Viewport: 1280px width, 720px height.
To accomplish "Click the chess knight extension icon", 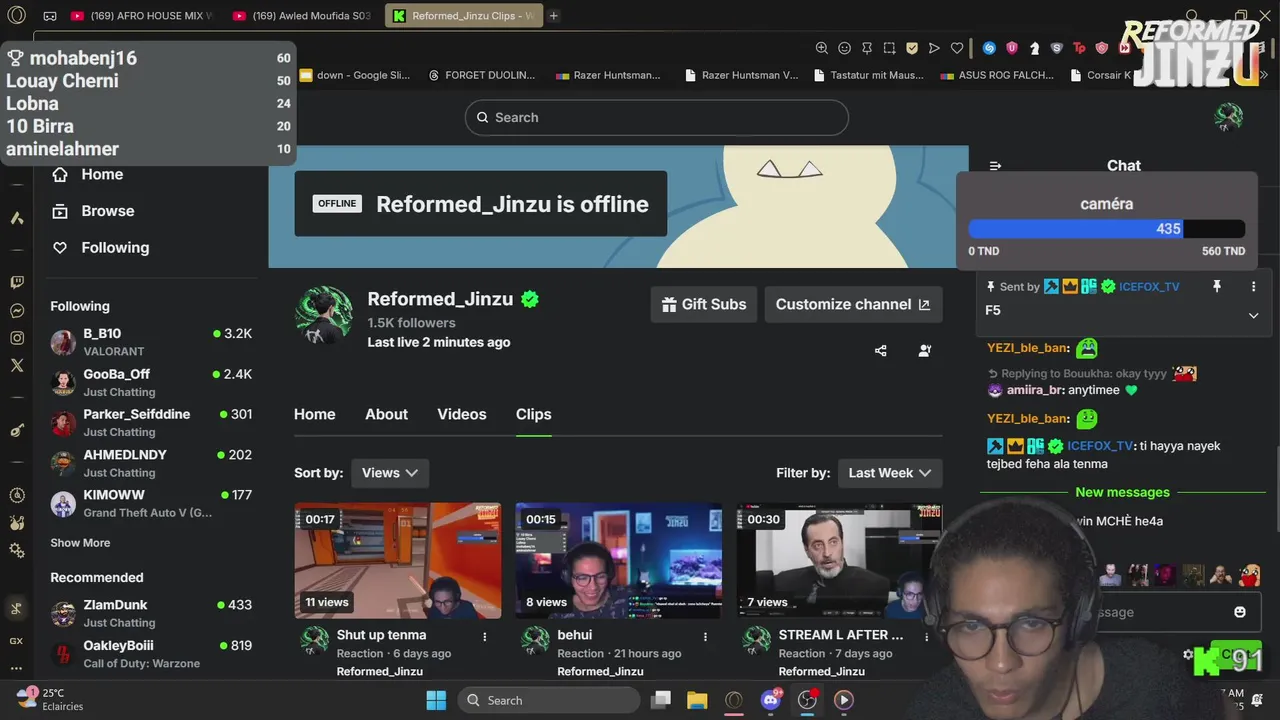I will [1034, 48].
